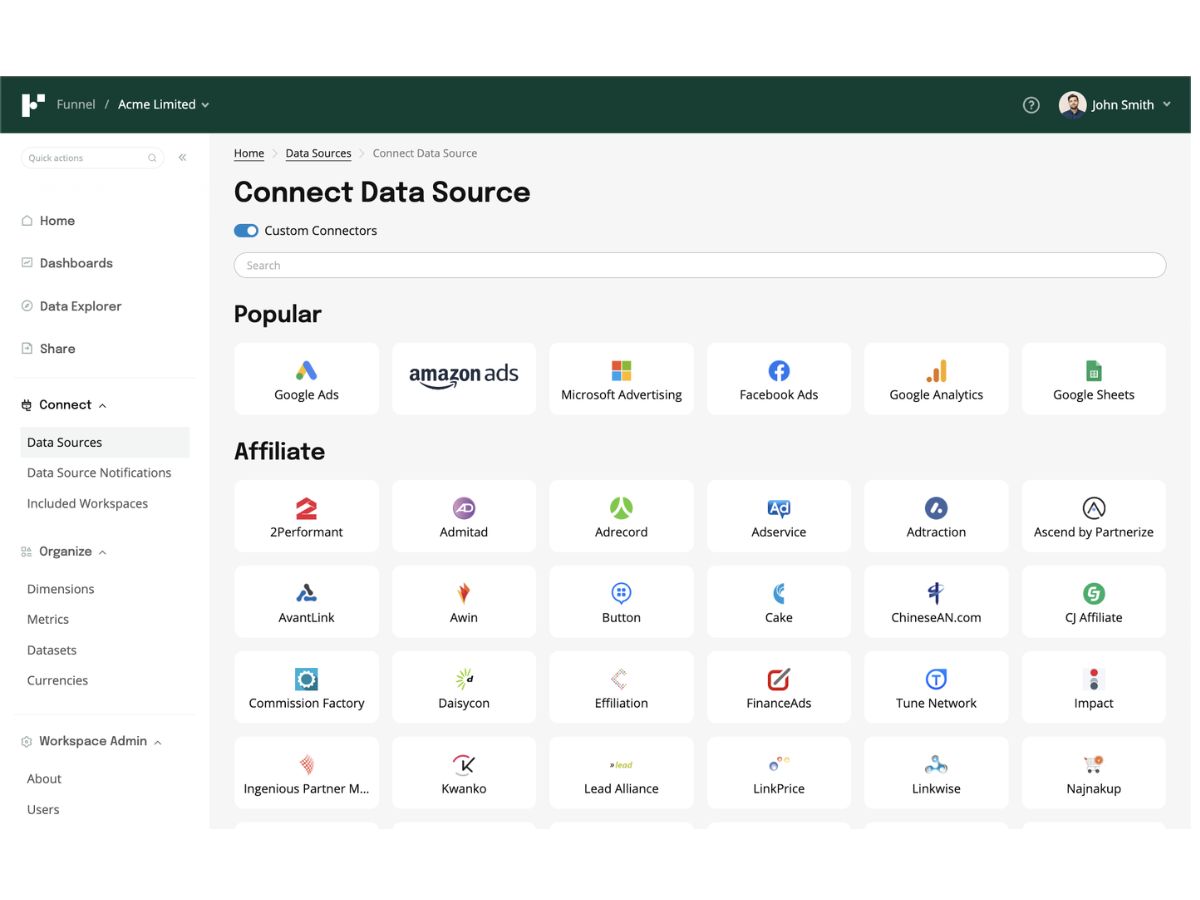Select the CJ Affiliate connector

tap(1094, 602)
